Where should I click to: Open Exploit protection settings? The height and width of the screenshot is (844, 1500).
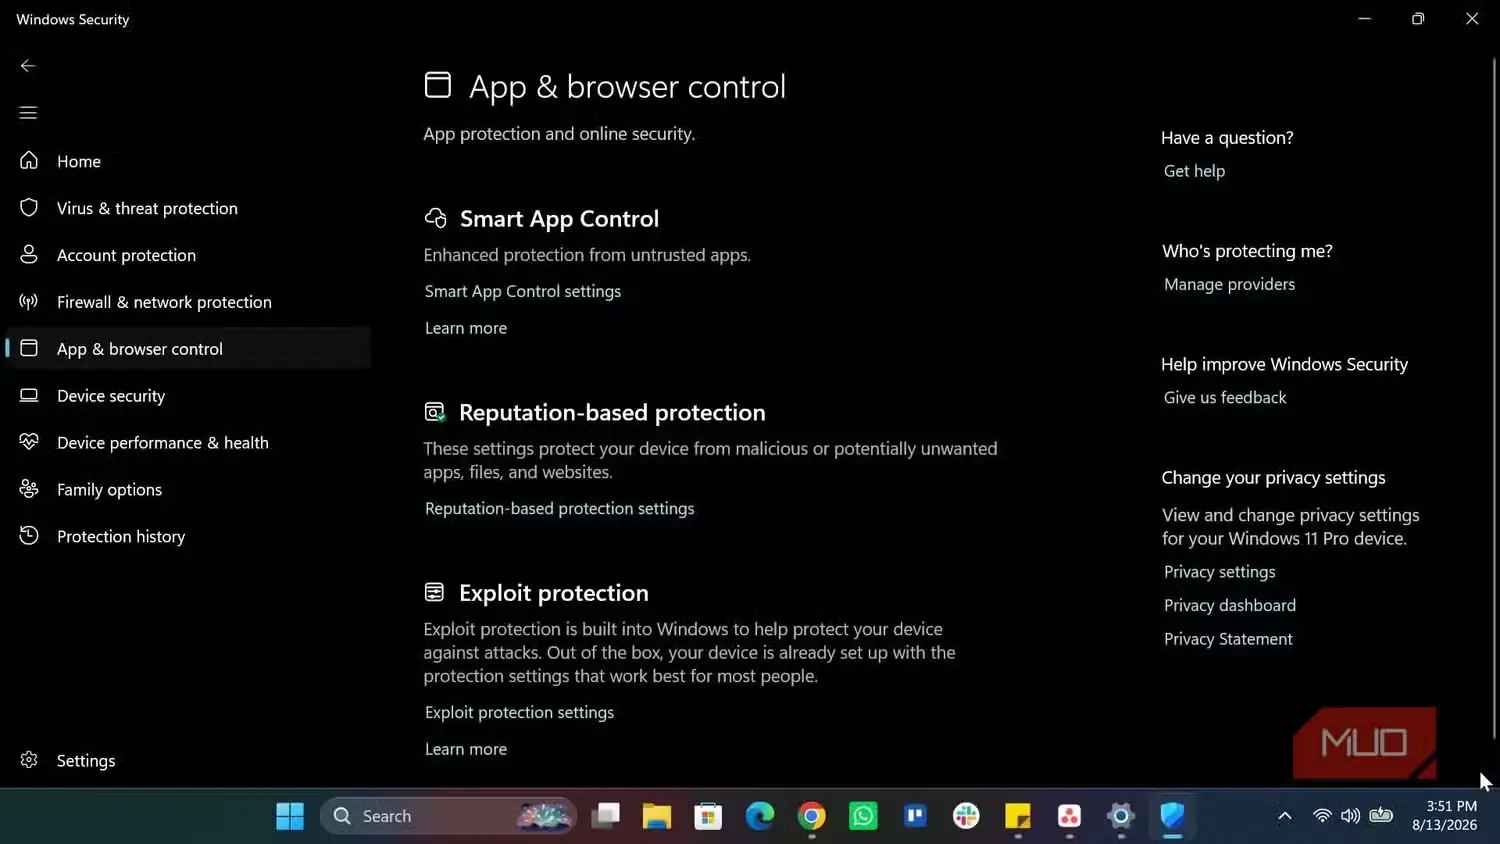click(520, 712)
